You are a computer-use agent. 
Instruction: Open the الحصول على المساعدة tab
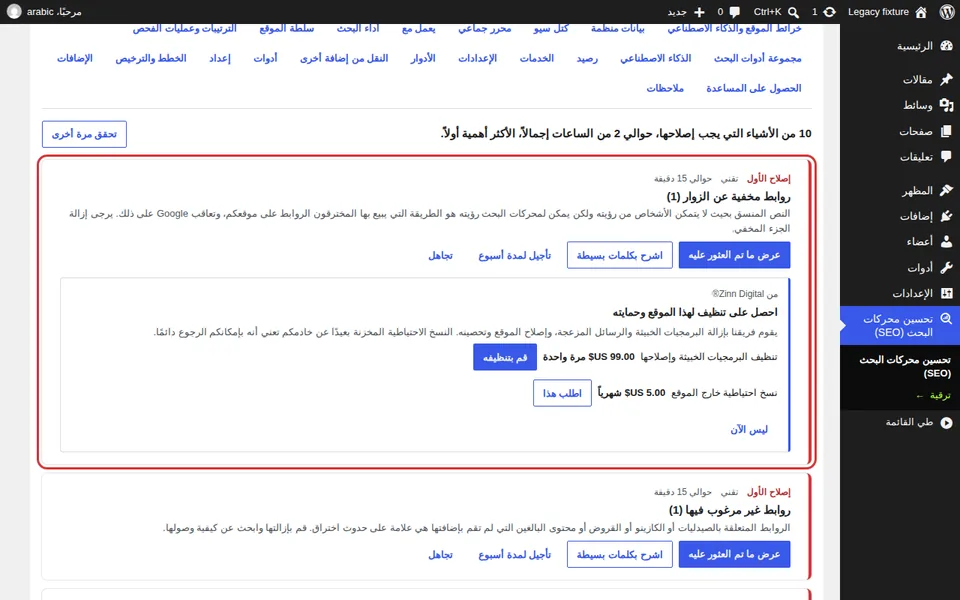(x=754, y=88)
